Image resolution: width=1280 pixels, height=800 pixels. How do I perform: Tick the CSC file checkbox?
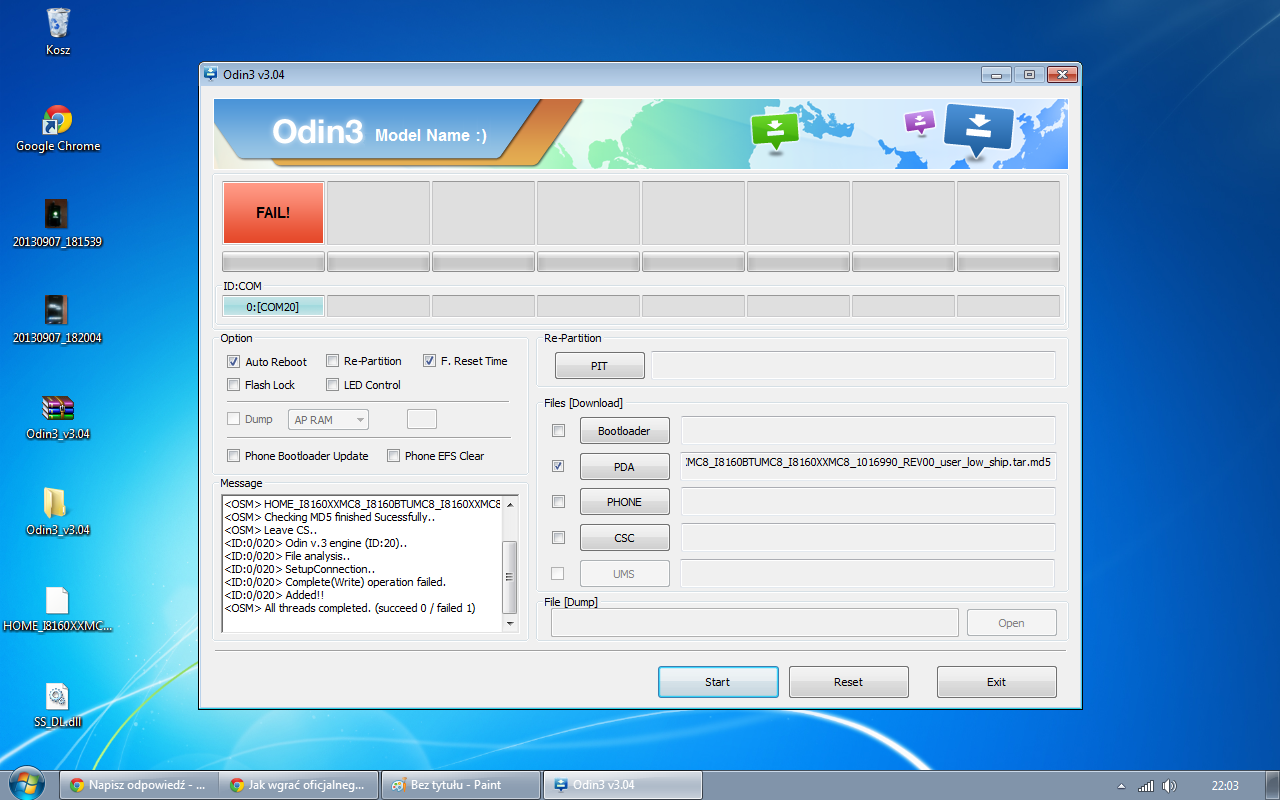tap(558, 537)
